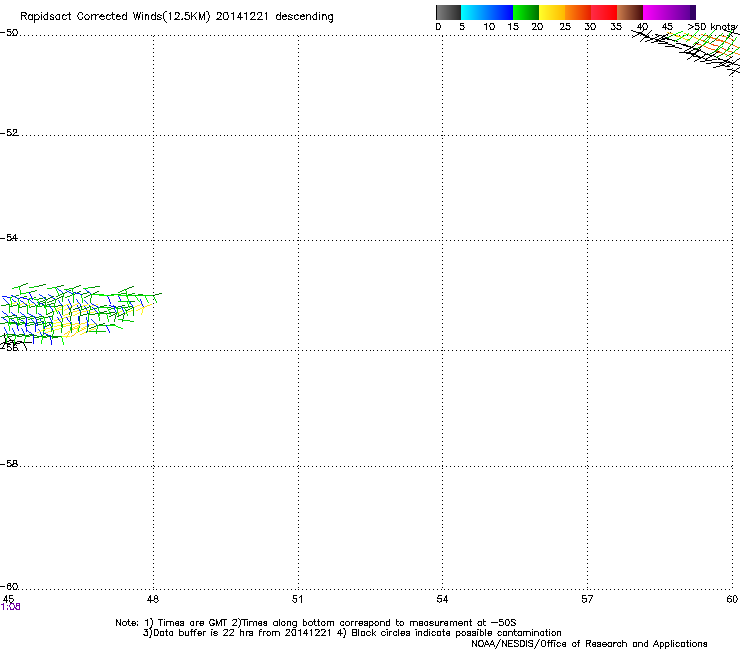
Task: Click the red 30-35 knots legend segment
Action: (604, 12)
